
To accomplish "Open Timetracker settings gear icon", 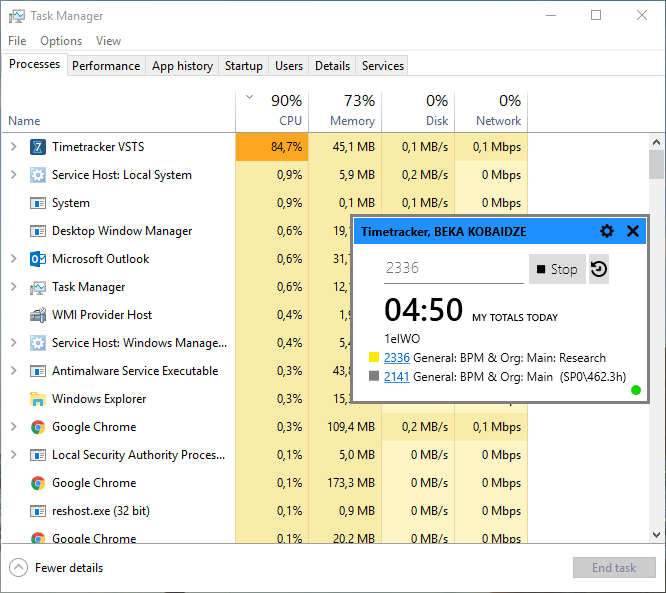I will coord(607,232).
